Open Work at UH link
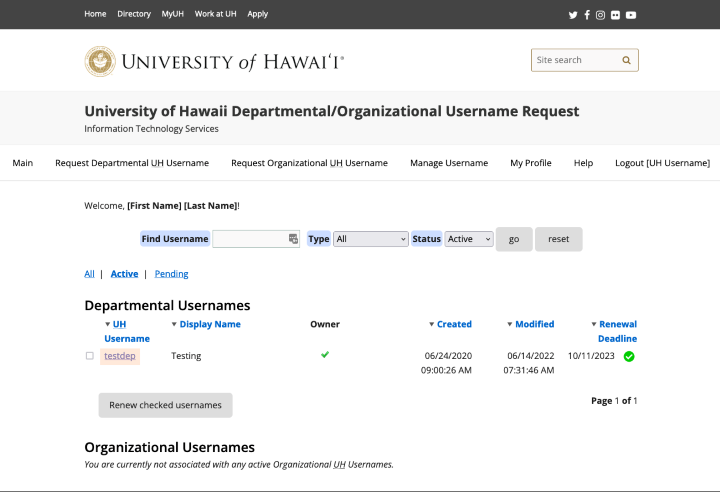The height and width of the screenshot is (492, 720). [215, 14]
